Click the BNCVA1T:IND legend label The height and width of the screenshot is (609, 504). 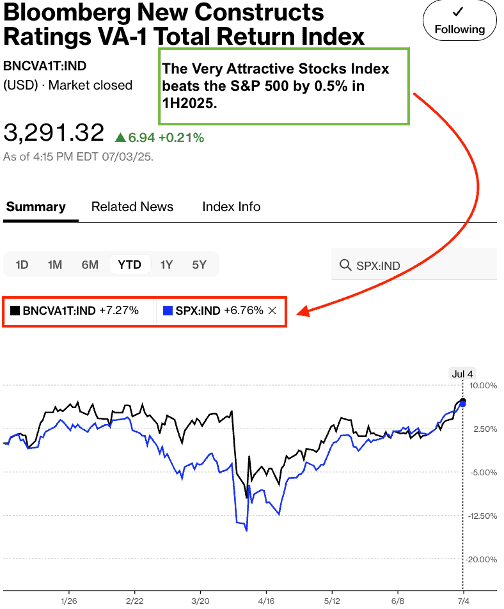(59, 311)
